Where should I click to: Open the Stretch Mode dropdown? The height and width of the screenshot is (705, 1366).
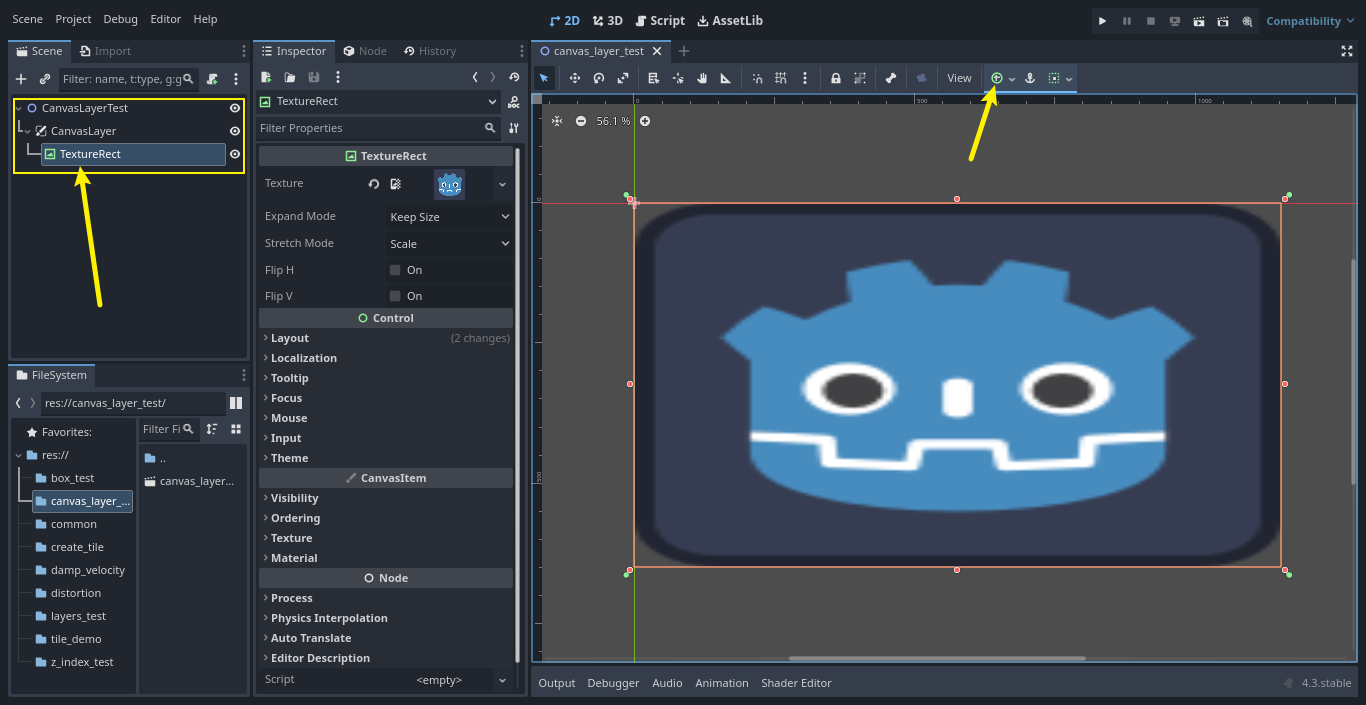click(x=450, y=244)
